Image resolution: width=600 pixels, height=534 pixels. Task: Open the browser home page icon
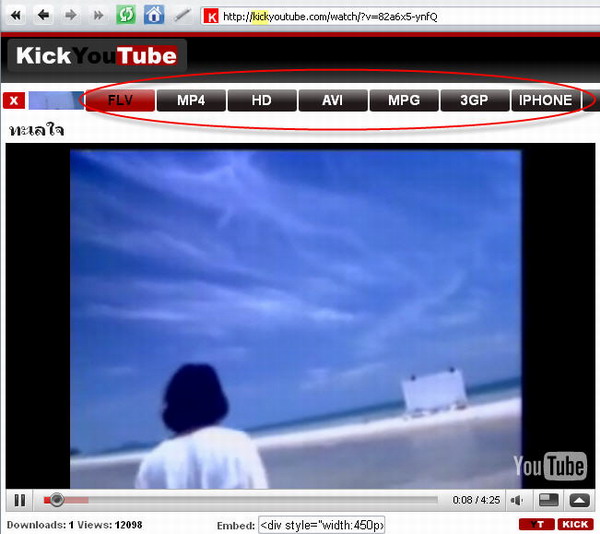pyautogui.click(x=154, y=15)
